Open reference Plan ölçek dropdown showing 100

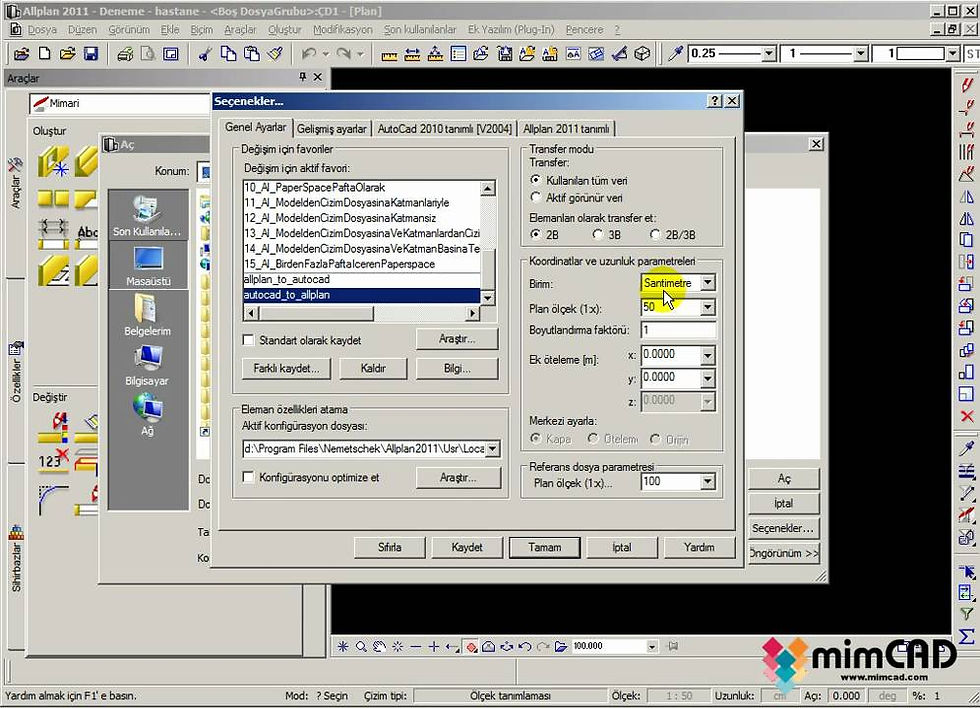coord(708,481)
